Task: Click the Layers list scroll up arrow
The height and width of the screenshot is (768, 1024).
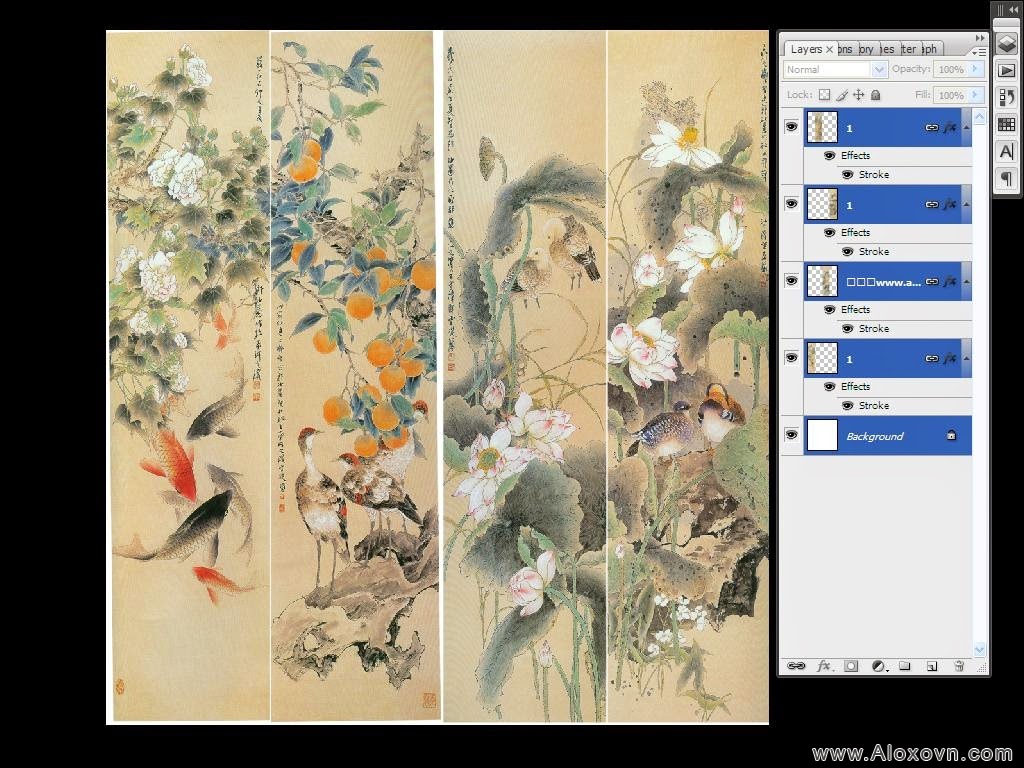Action: point(979,116)
